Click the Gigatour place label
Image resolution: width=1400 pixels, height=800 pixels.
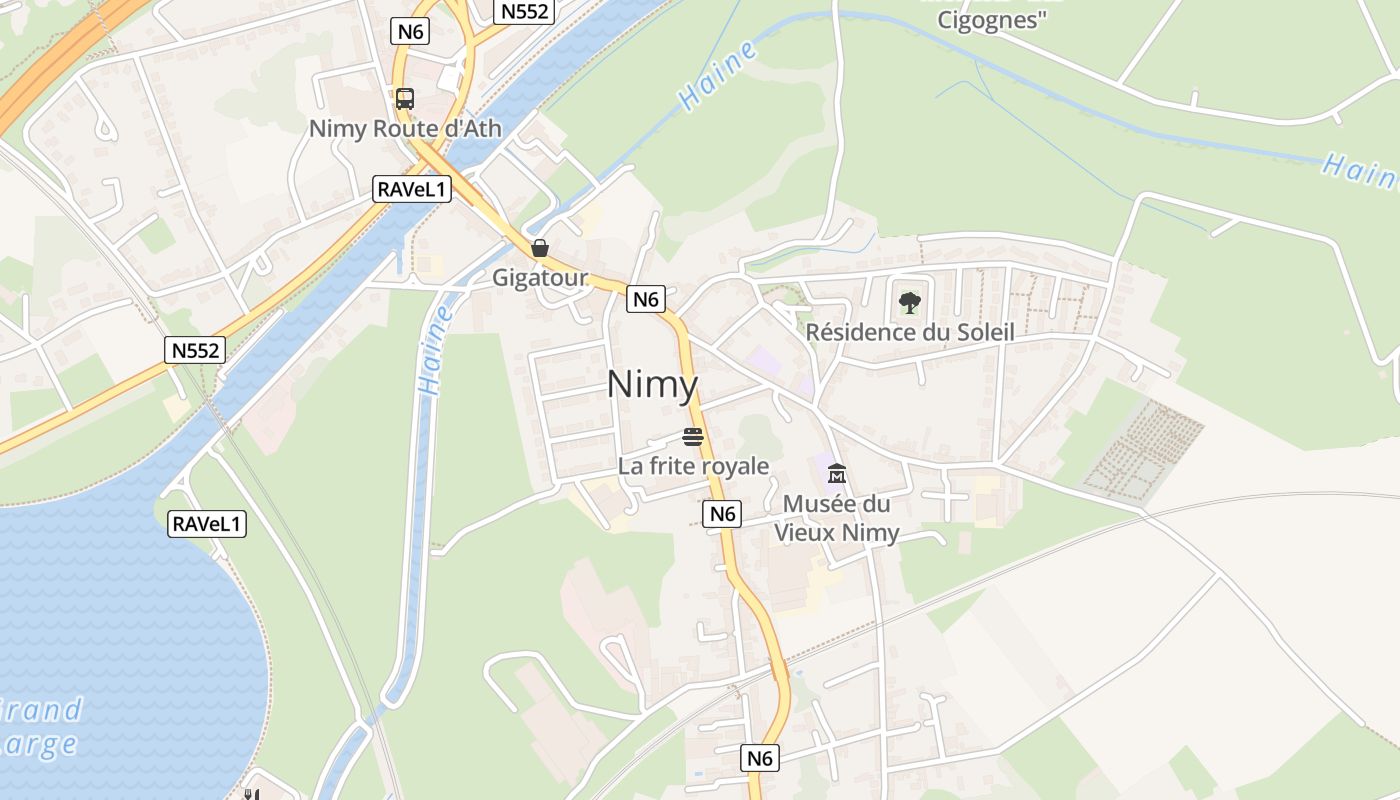(540, 278)
